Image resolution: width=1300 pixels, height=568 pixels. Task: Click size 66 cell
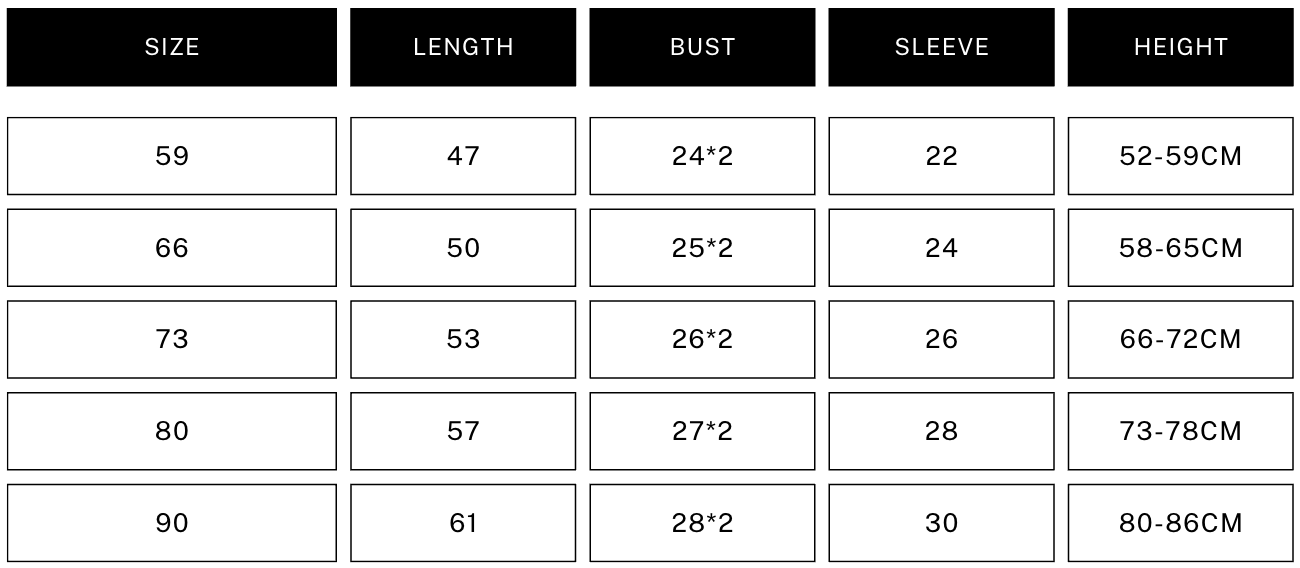click(172, 248)
